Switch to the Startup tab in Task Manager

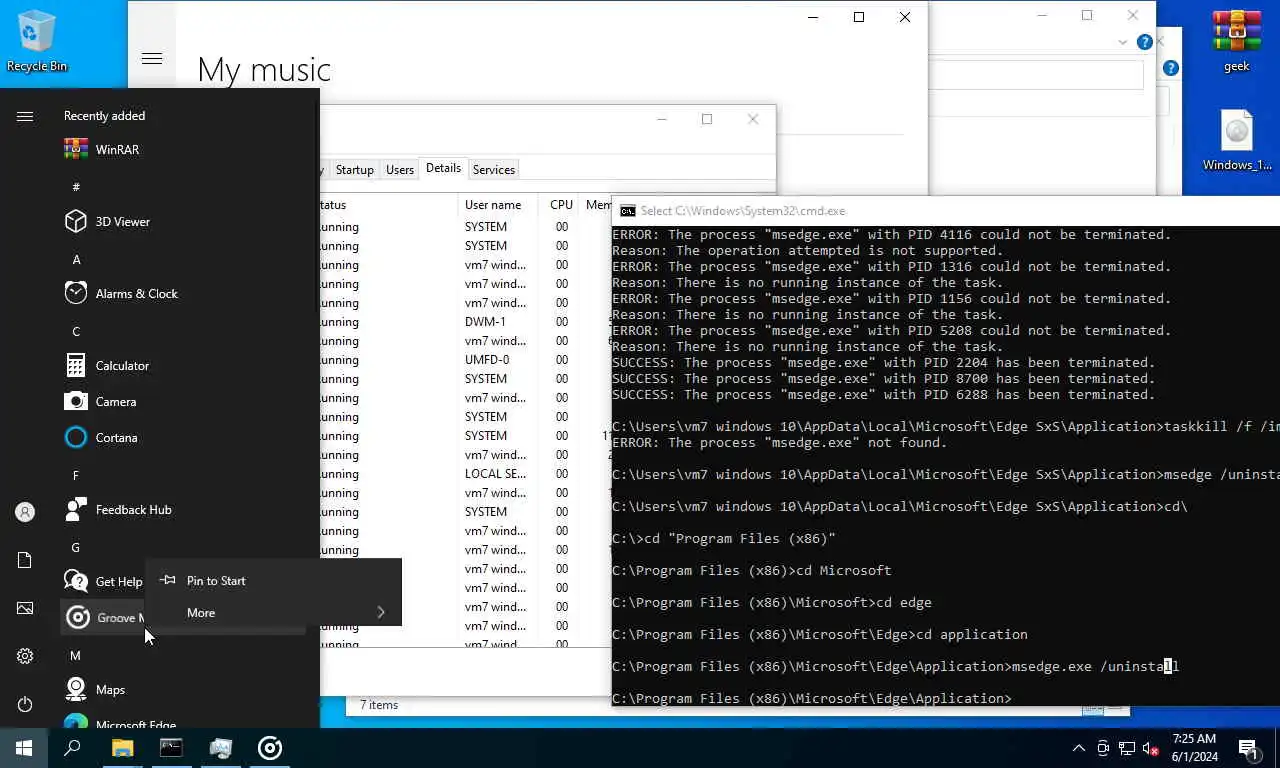coord(354,169)
